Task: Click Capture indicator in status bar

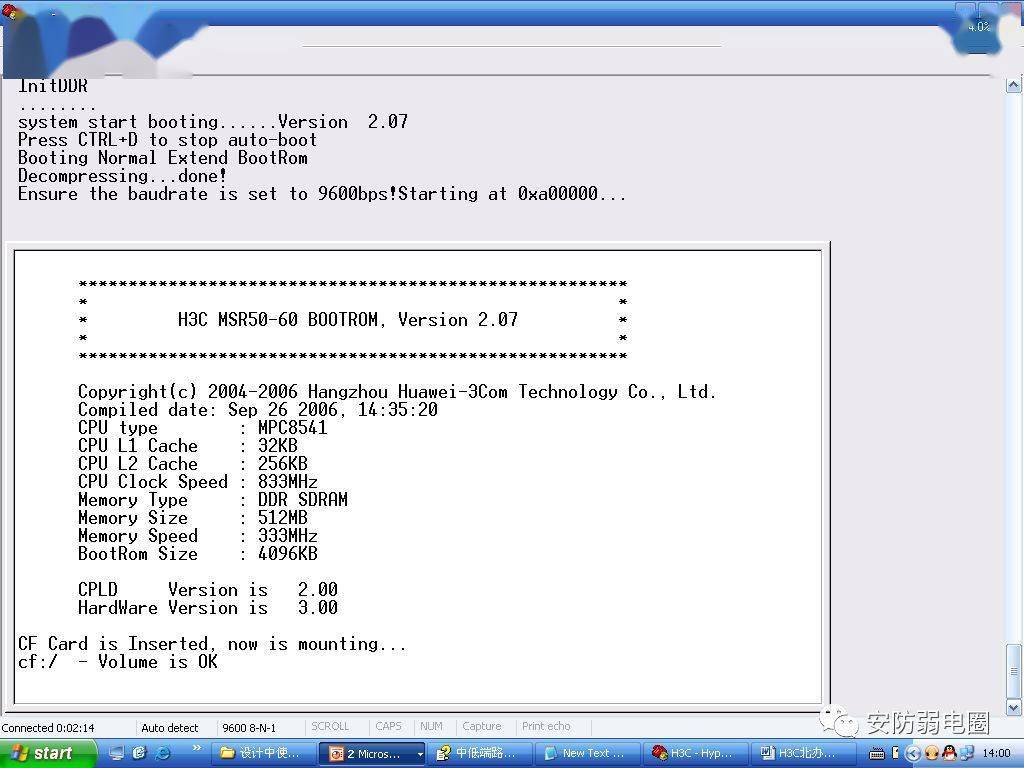Action: [x=482, y=726]
